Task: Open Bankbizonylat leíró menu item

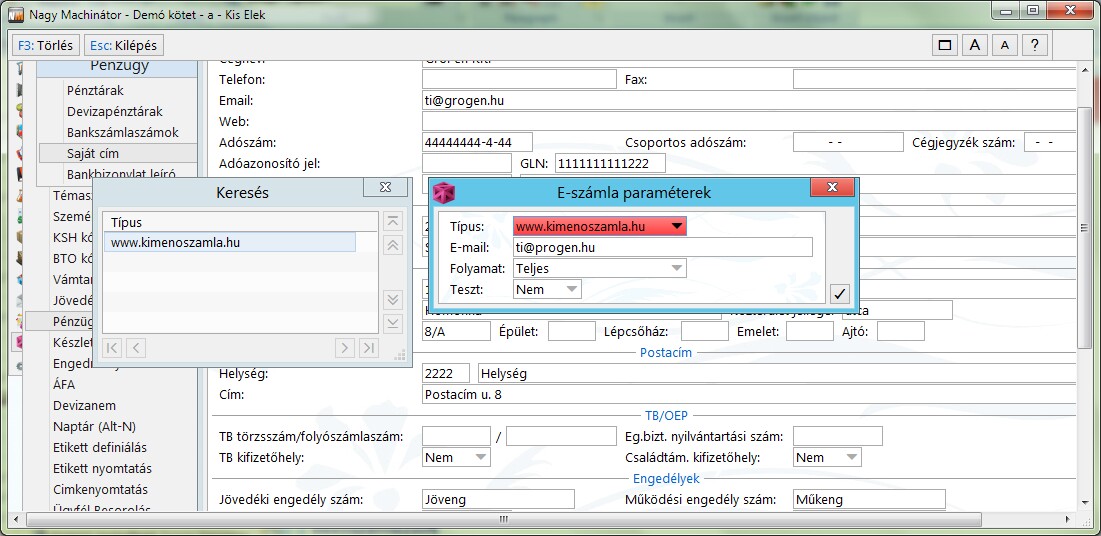Action: click(121, 174)
